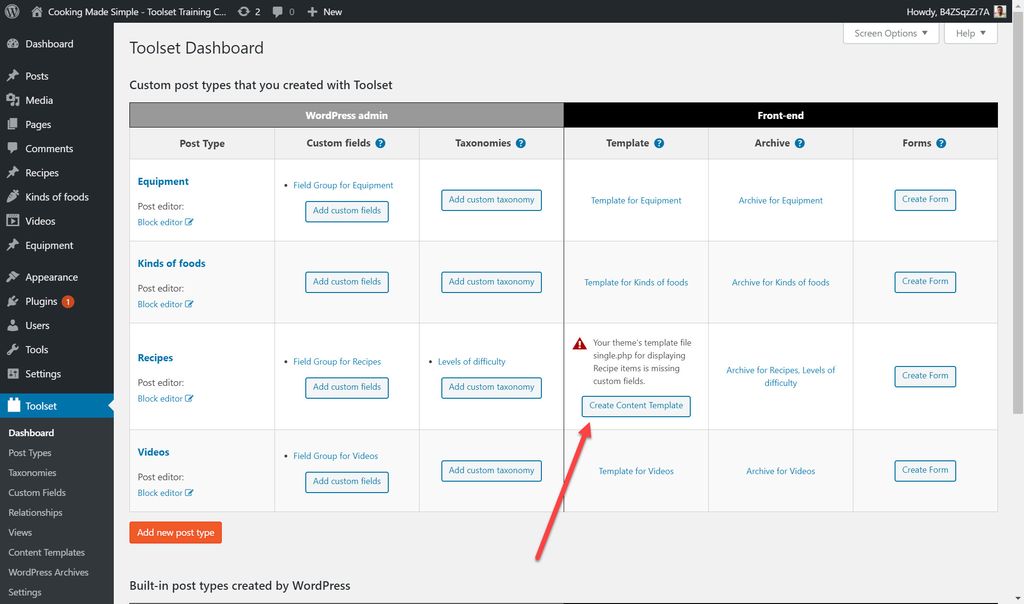The height and width of the screenshot is (604, 1024).
Task: Open WordPress Archives in Toolset submenu
Action: [48, 572]
